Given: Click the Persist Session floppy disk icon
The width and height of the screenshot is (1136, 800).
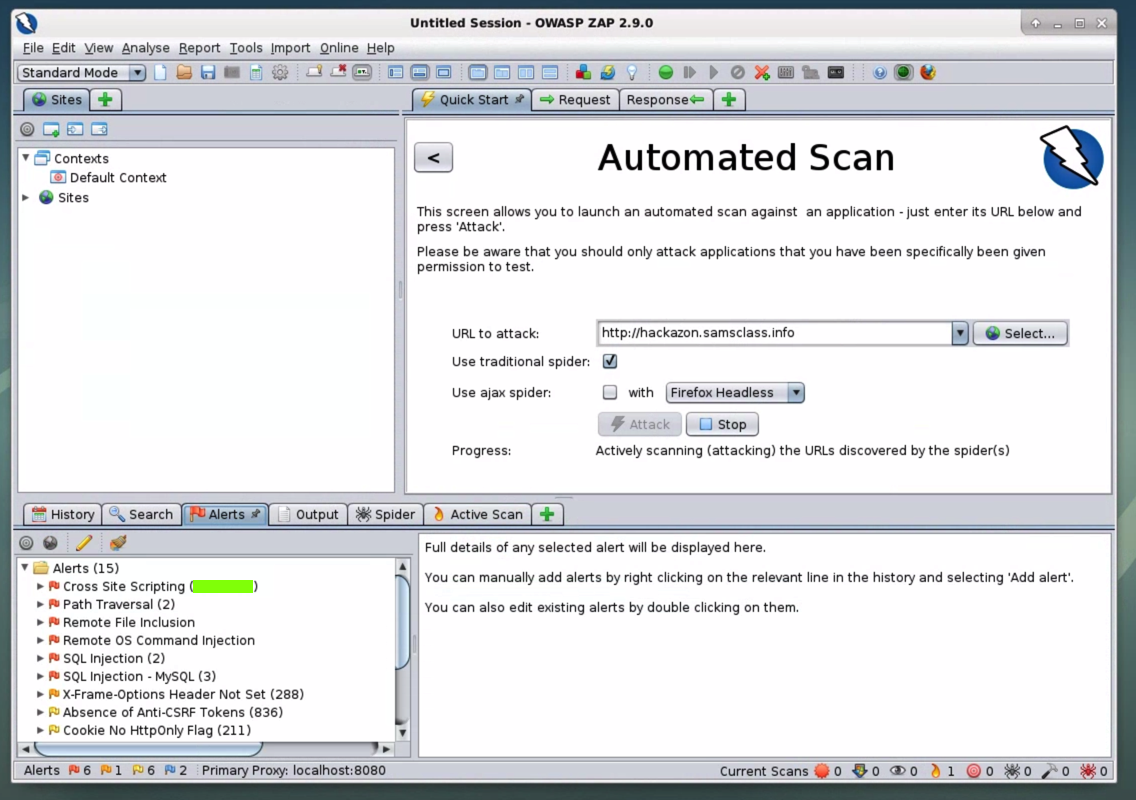Looking at the screenshot, I should click(208, 72).
